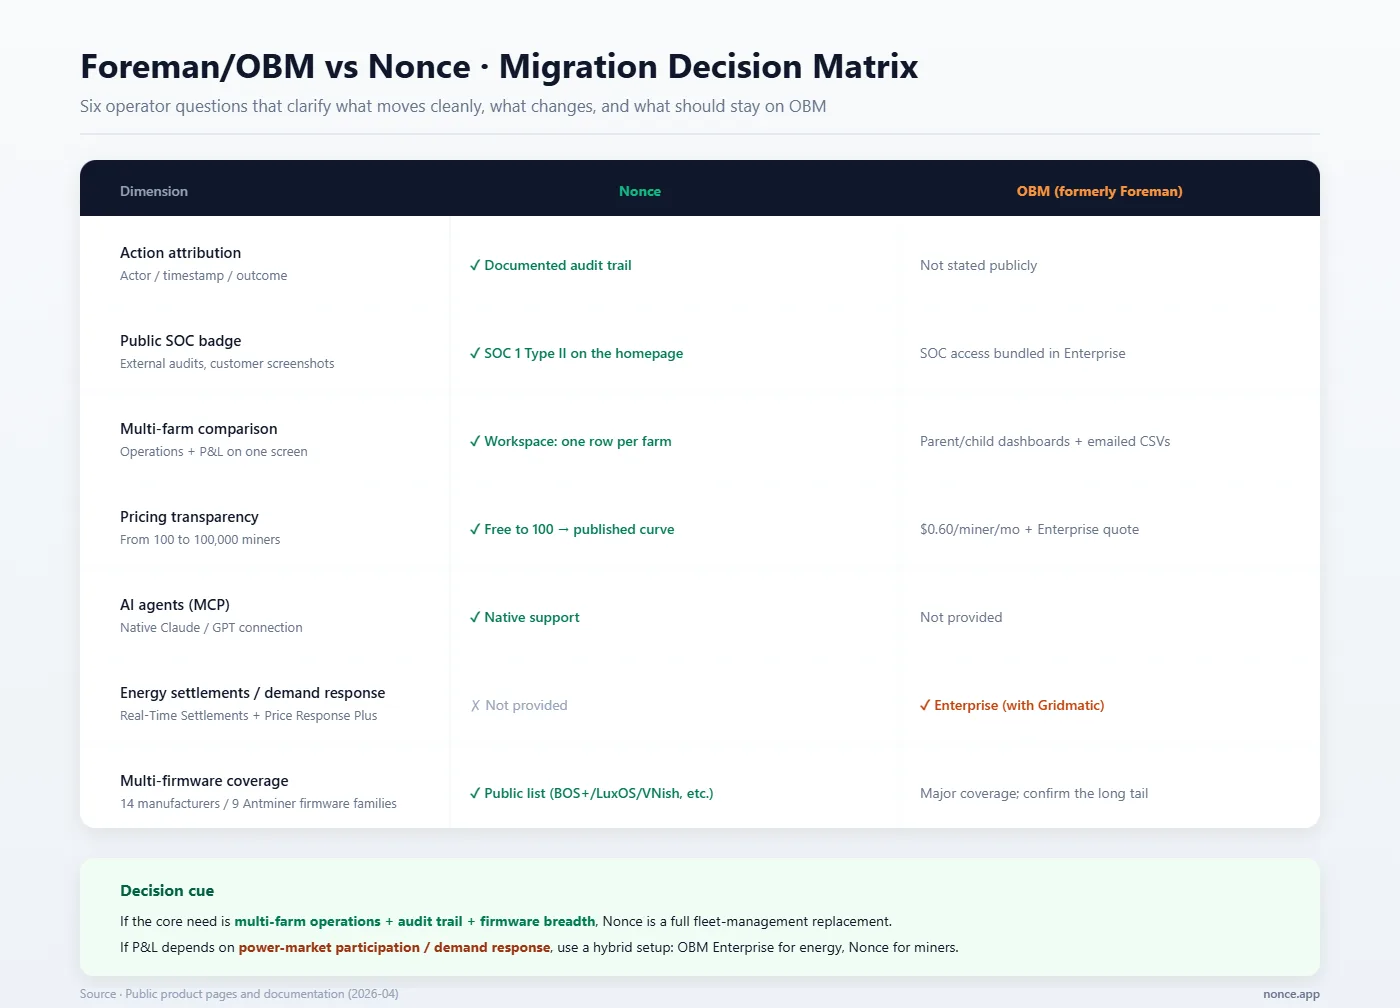Viewport: 1400px width, 1008px height.
Task: Click the Dimension column header
Action: pos(154,191)
